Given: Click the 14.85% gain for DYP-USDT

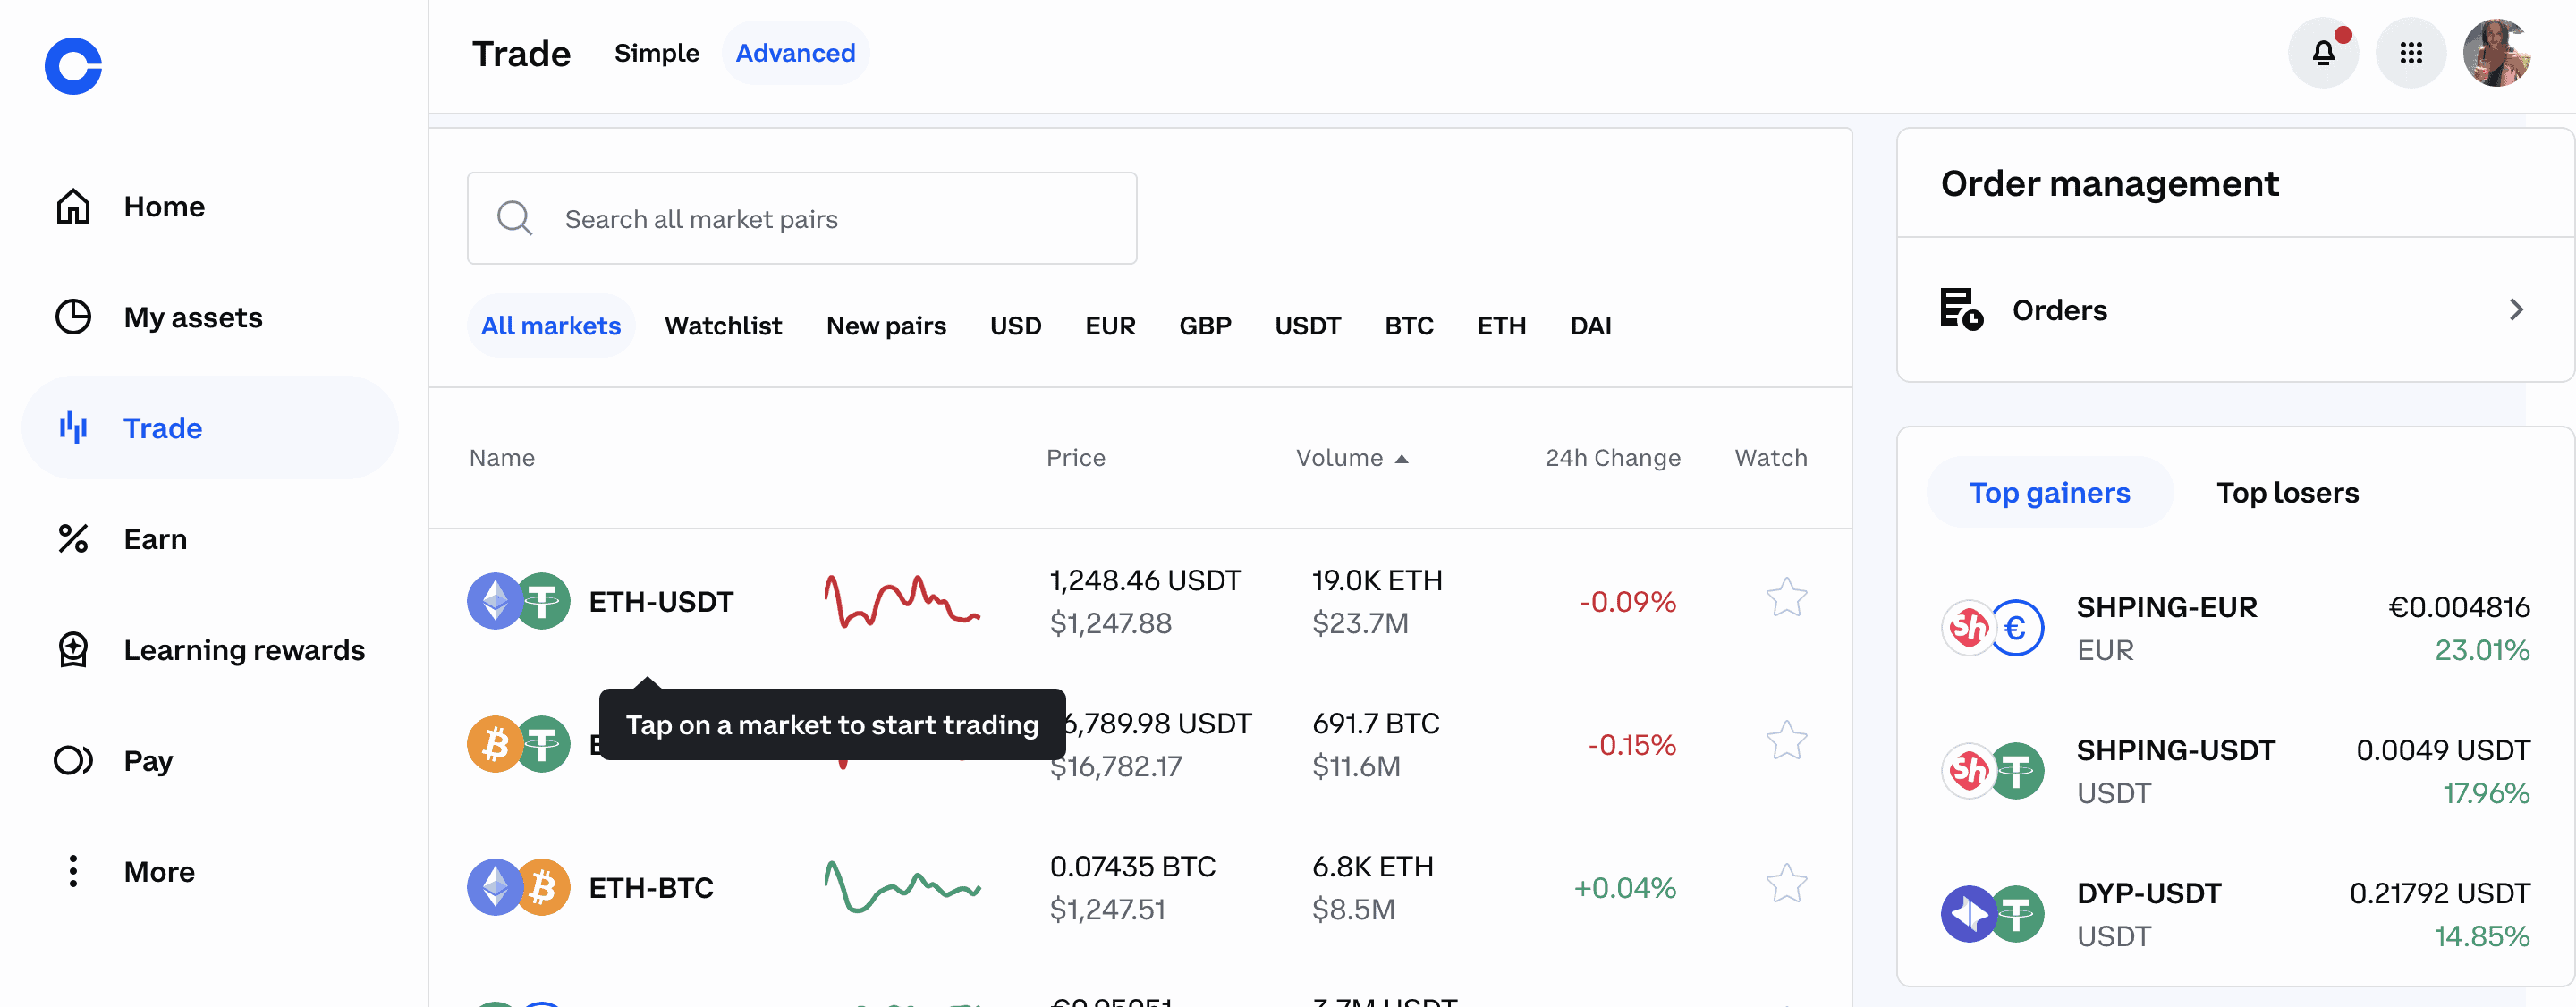Looking at the screenshot, I should tap(2482, 937).
